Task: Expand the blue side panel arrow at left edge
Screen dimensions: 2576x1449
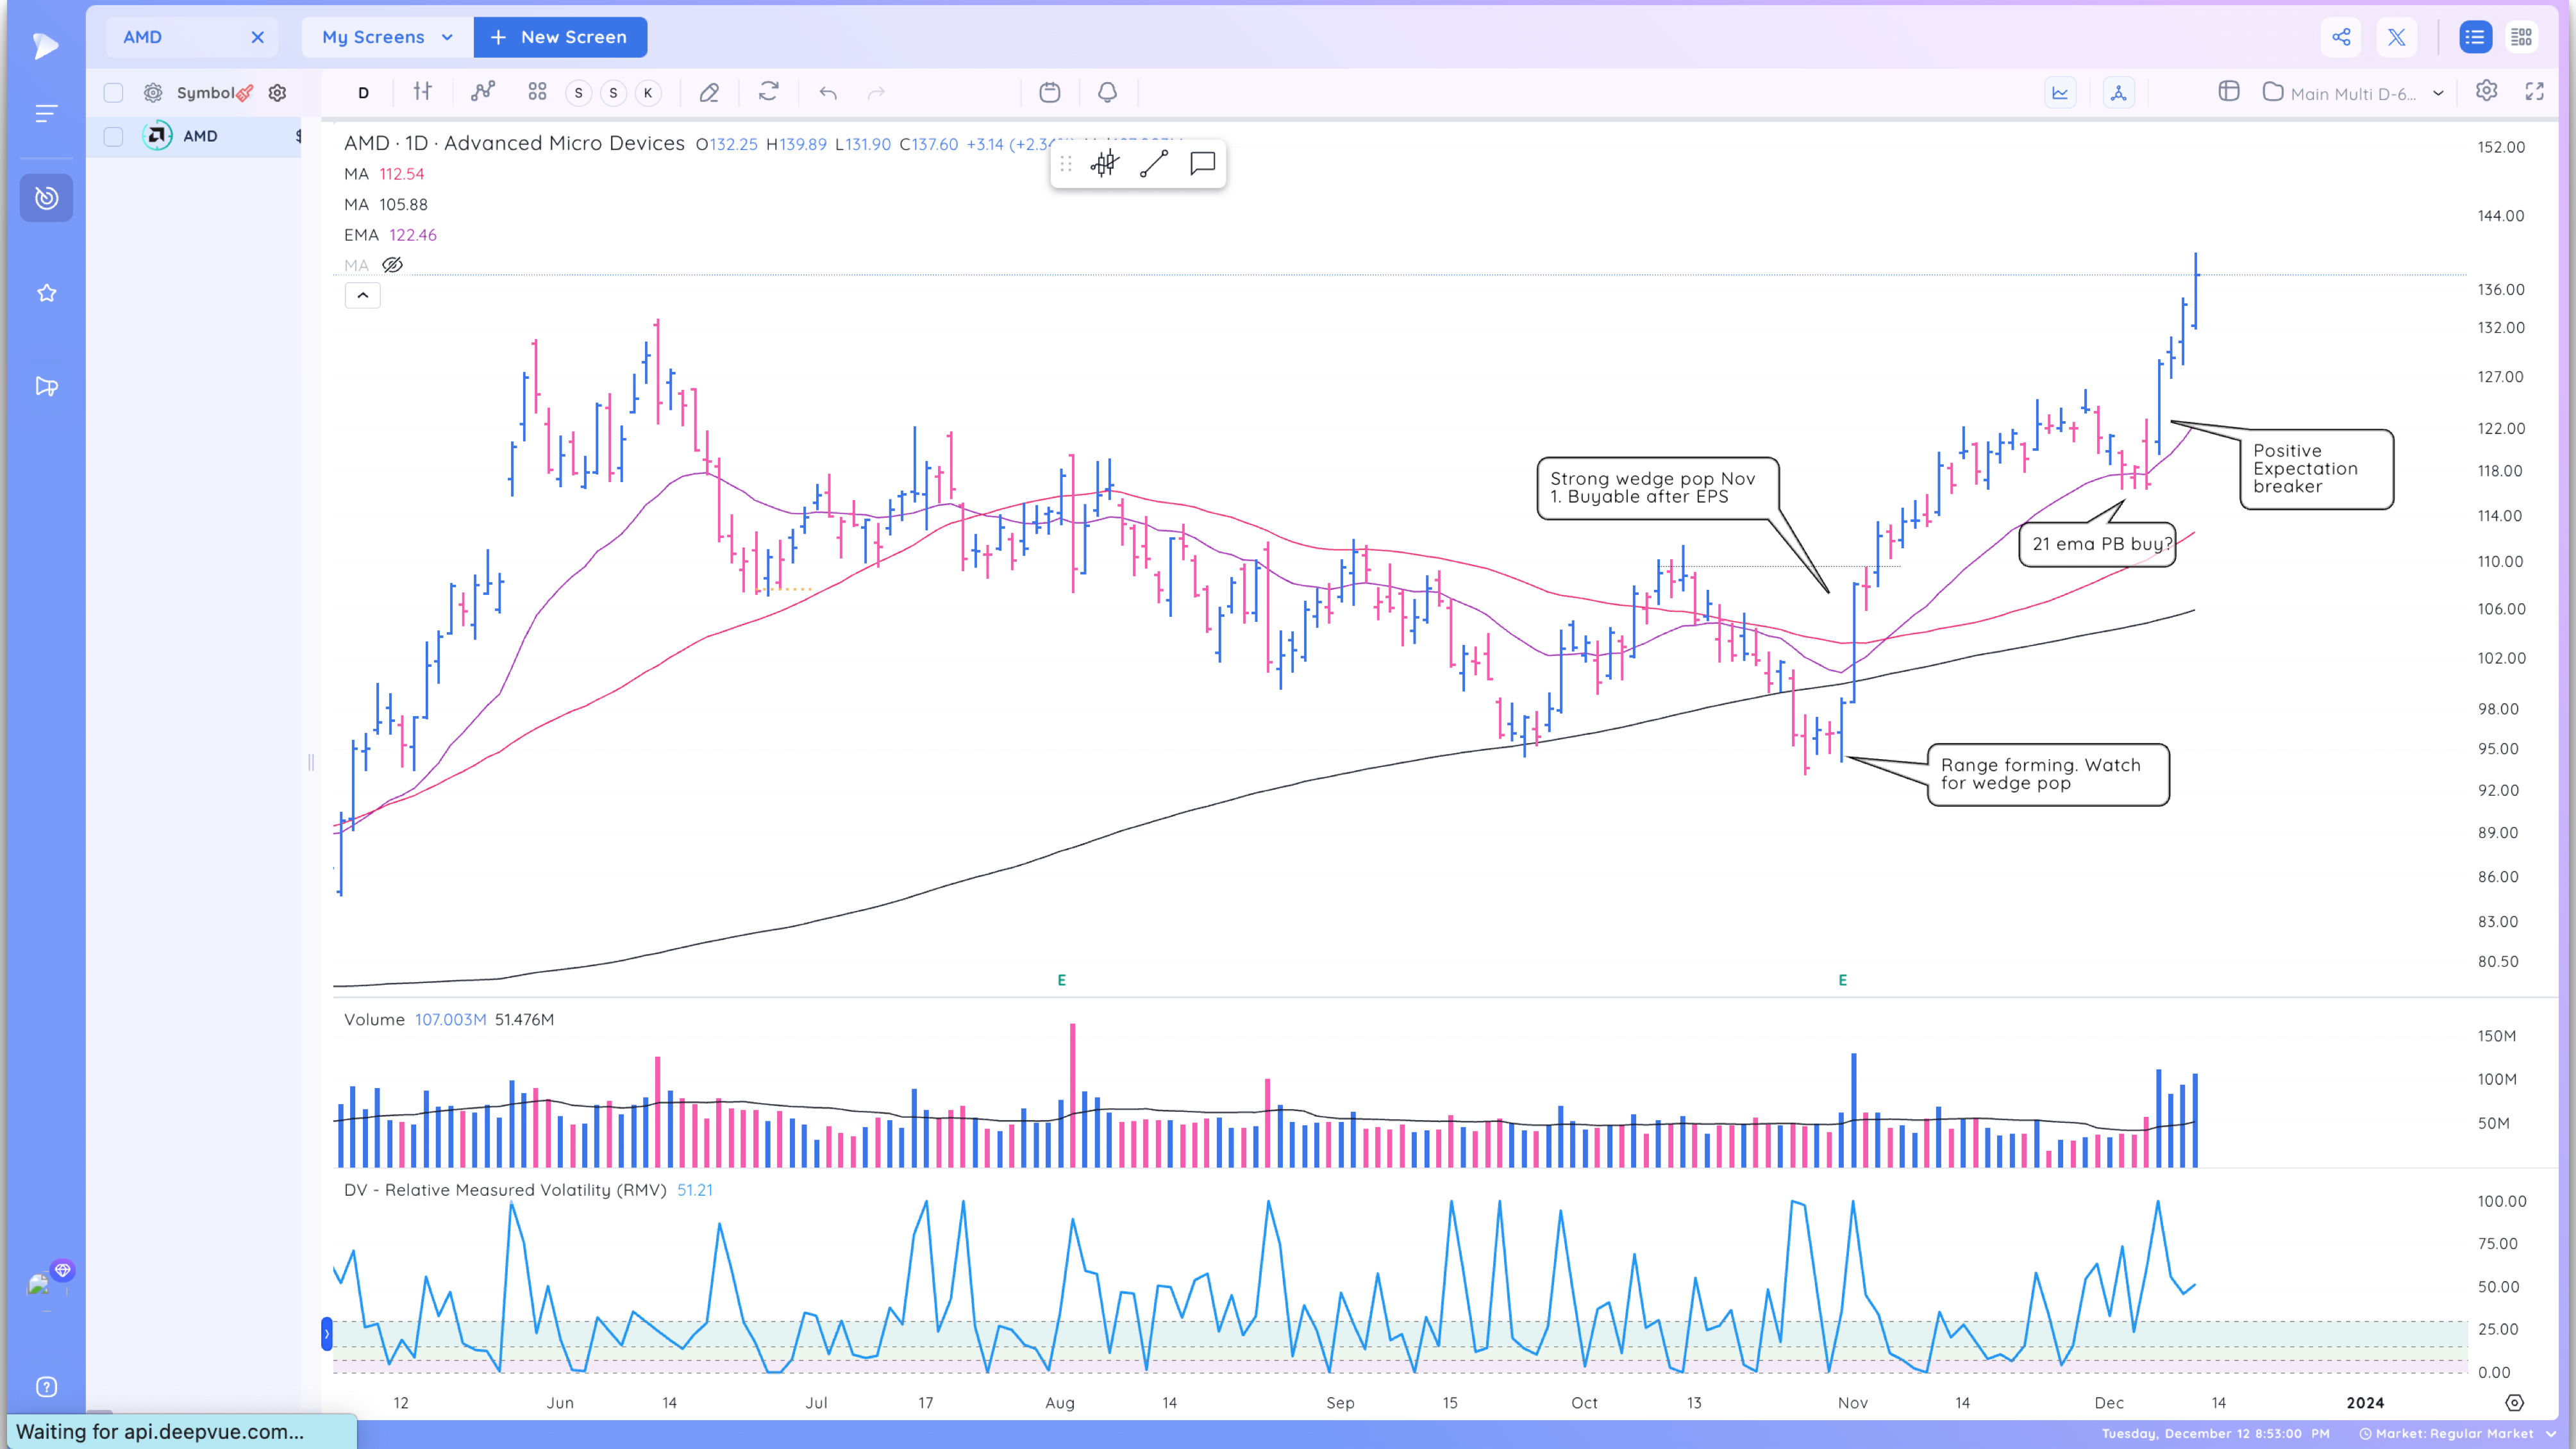Action: coord(326,1334)
